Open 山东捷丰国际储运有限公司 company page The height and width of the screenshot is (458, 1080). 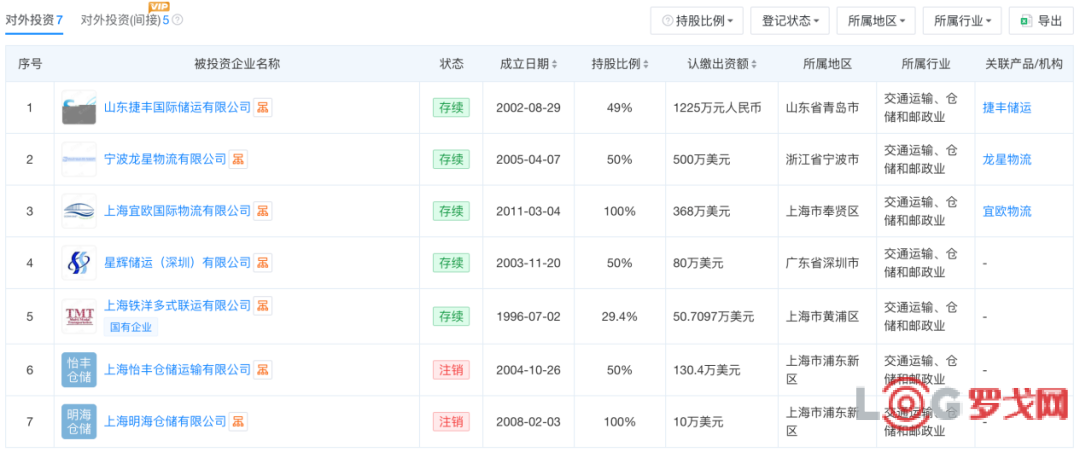coord(177,107)
